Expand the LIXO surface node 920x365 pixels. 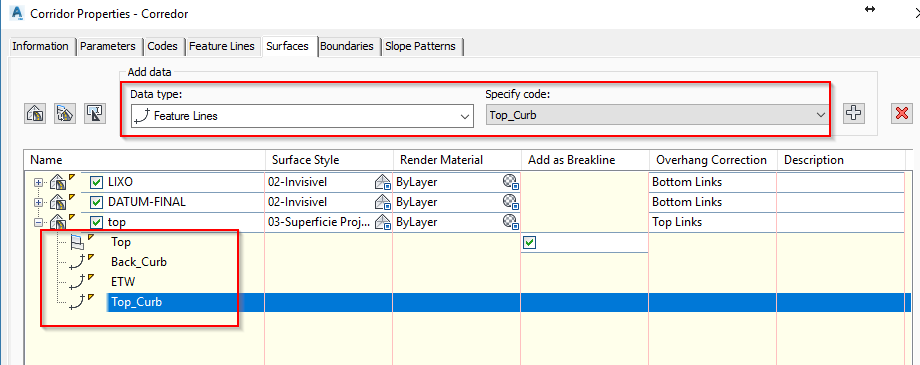point(39,182)
